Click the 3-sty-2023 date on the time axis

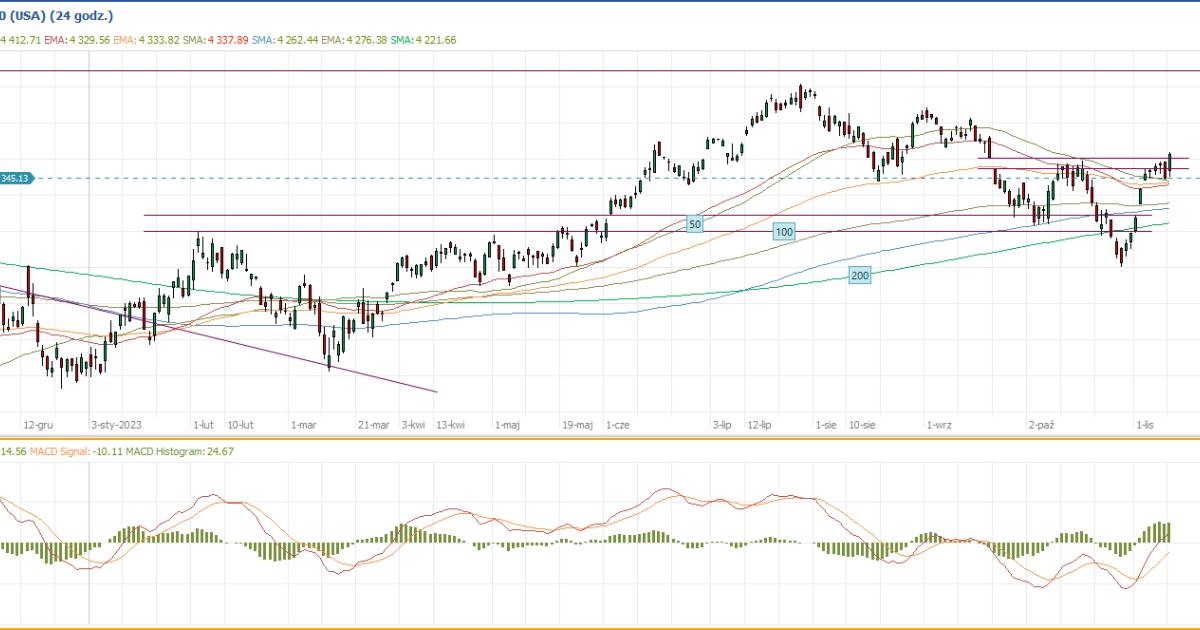118,425
